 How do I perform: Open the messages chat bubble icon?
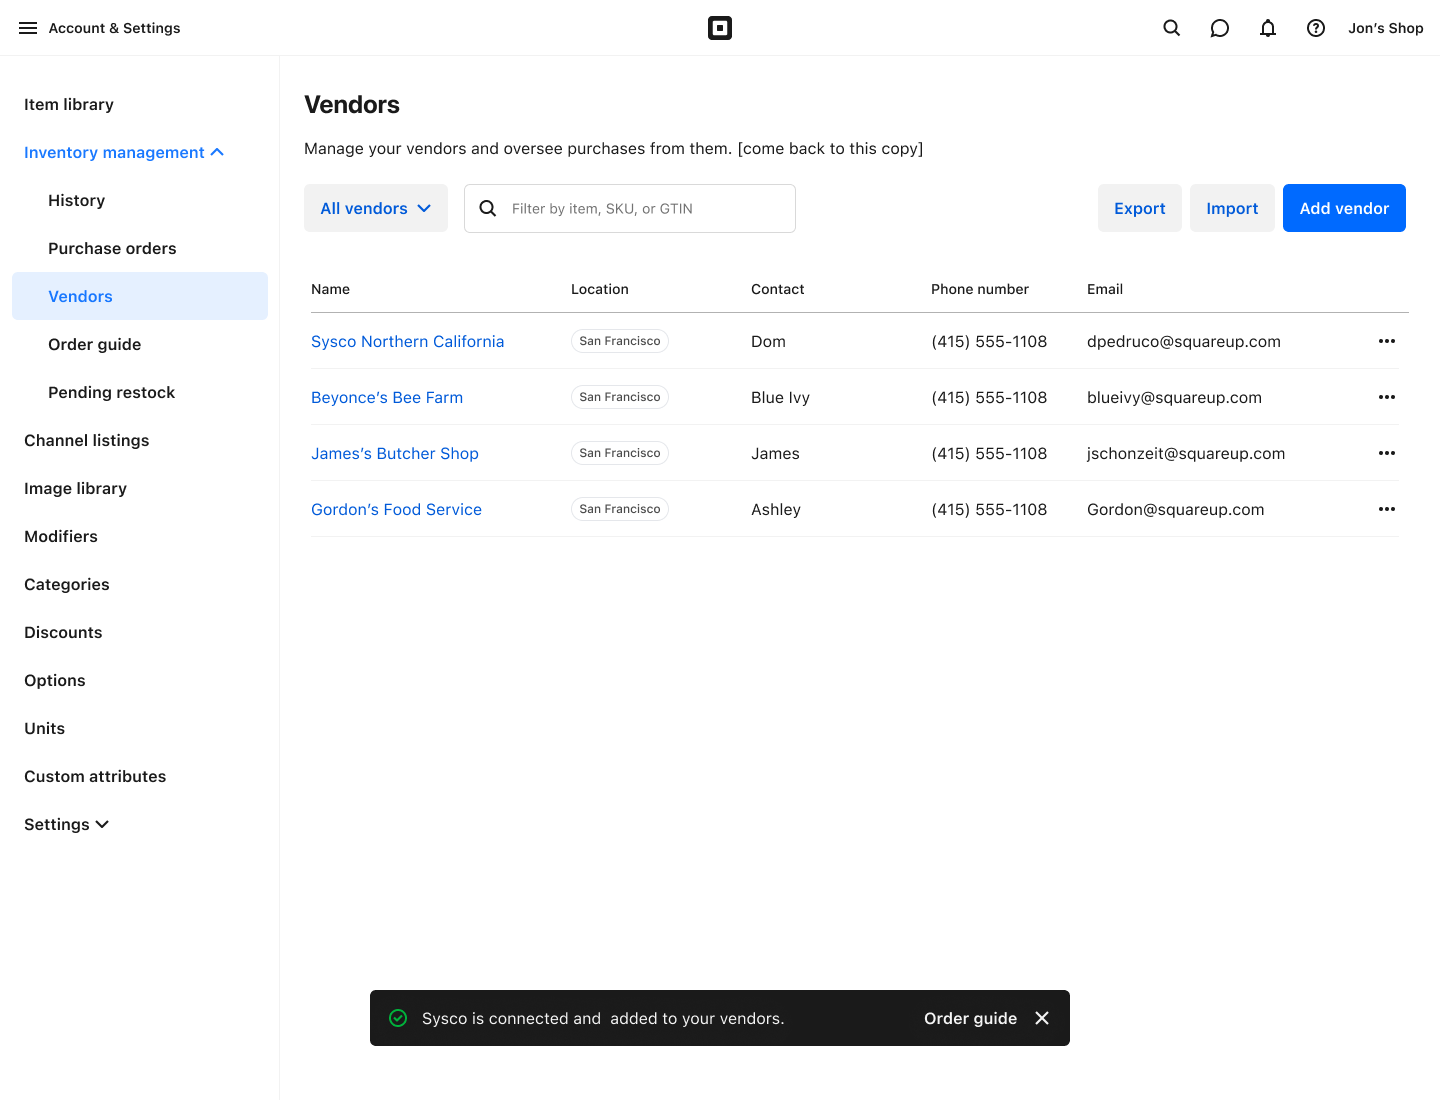pos(1220,28)
